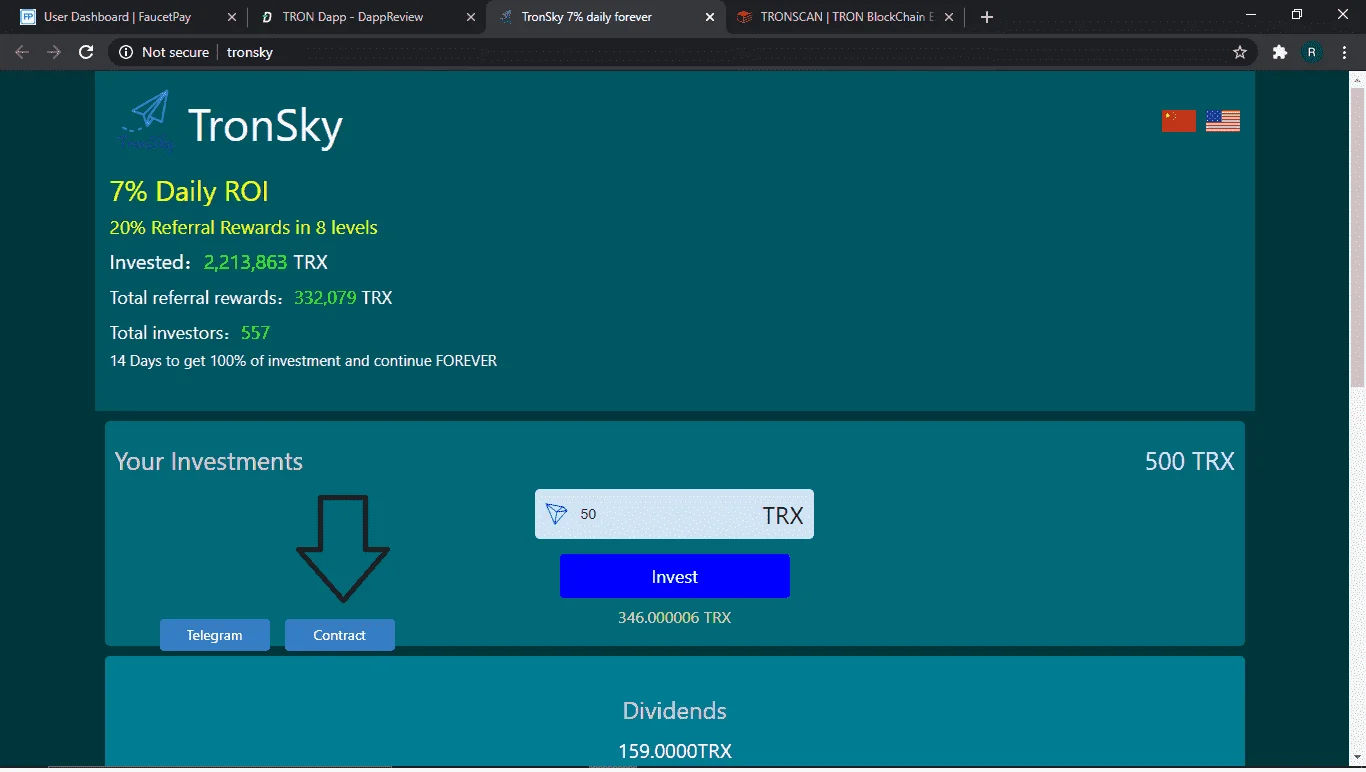Minimize the Chrome window

pos(1251,14)
